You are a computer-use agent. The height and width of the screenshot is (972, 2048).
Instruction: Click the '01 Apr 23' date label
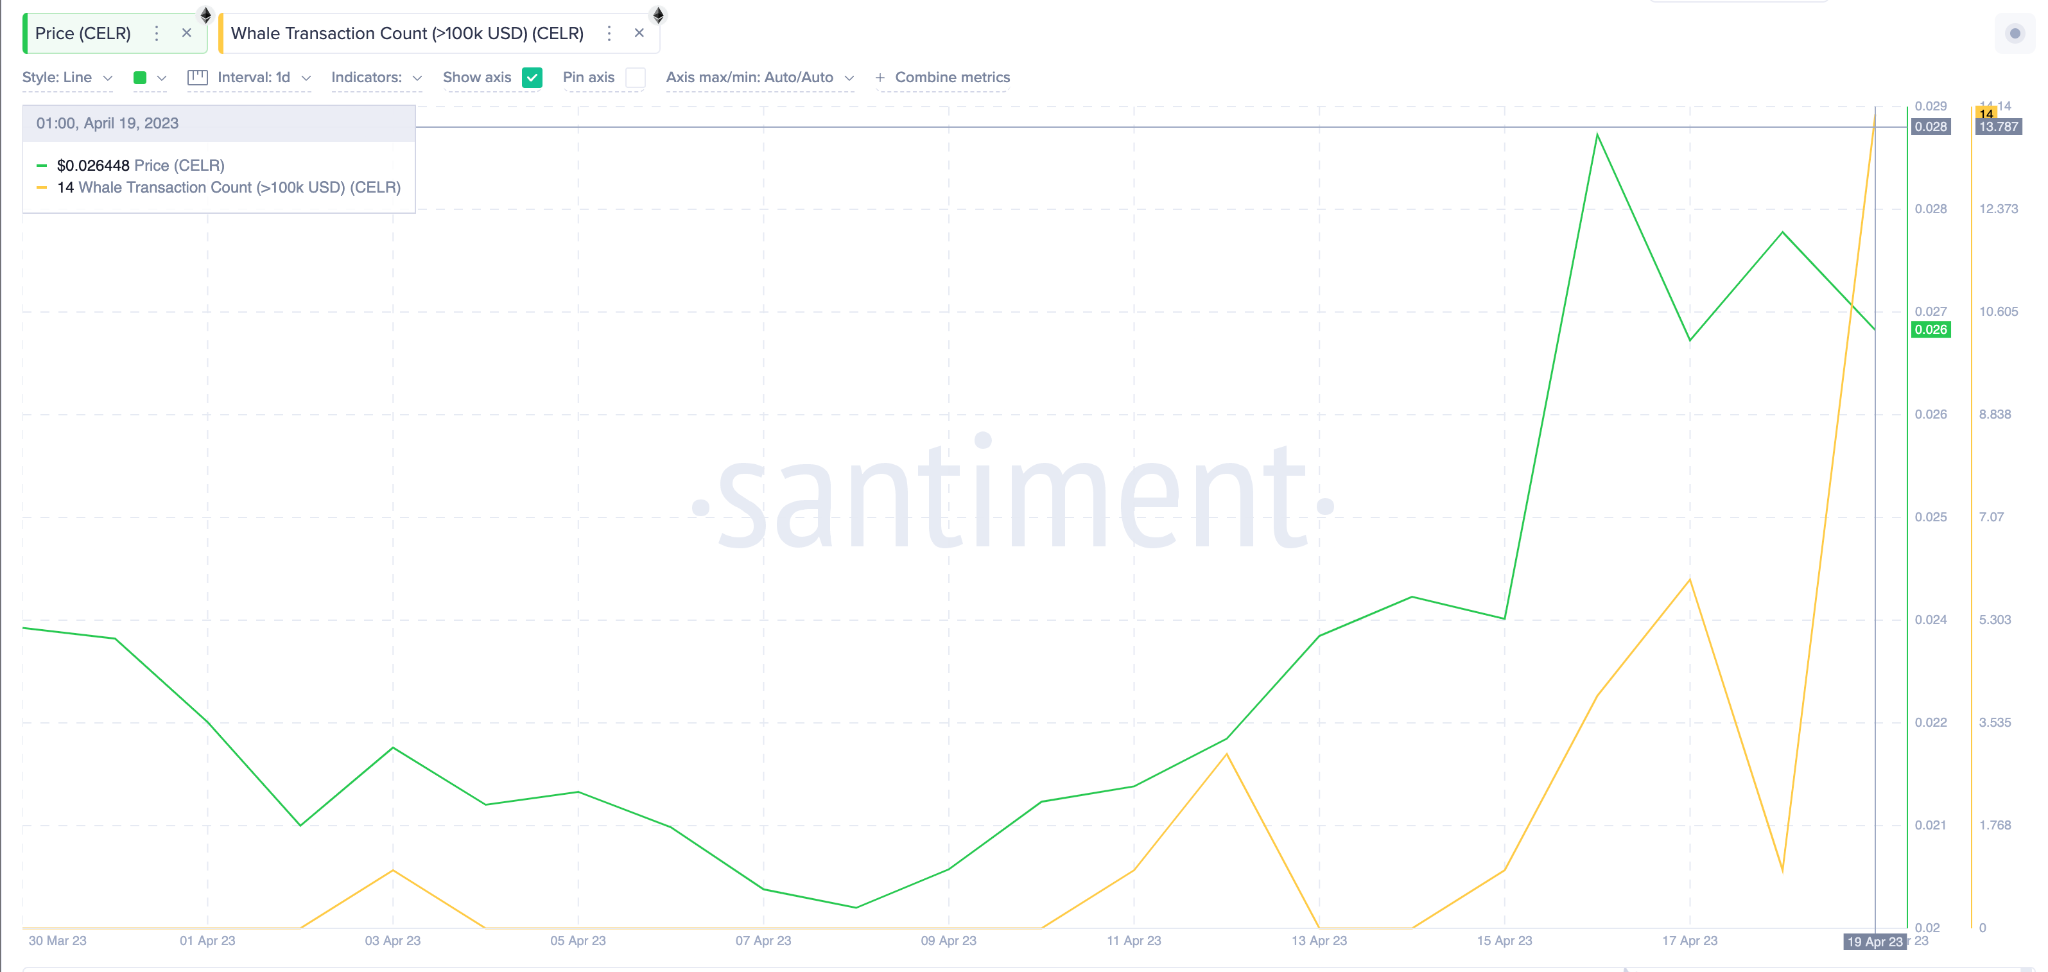(208, 941)
